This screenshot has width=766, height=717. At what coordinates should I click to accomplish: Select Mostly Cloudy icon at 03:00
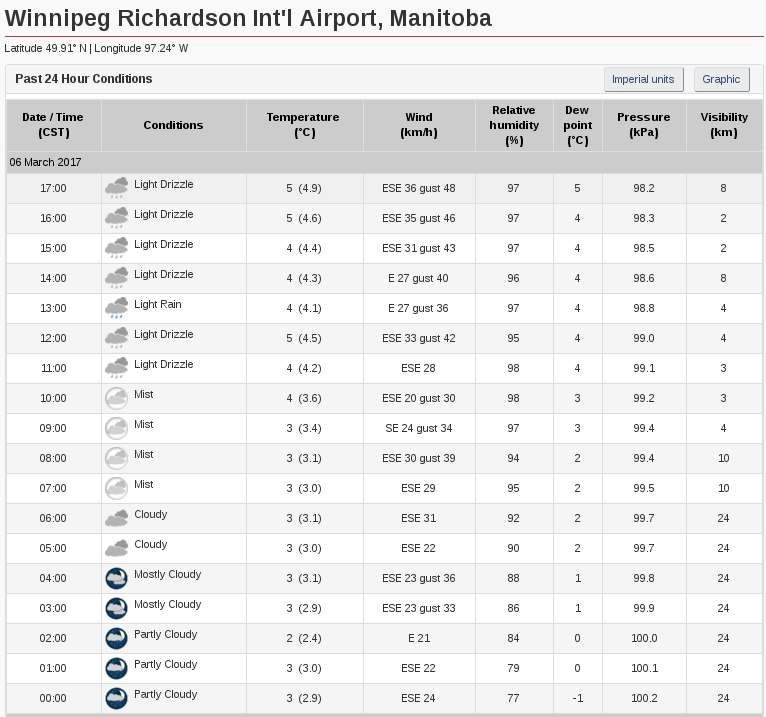[x=116, y=608]
